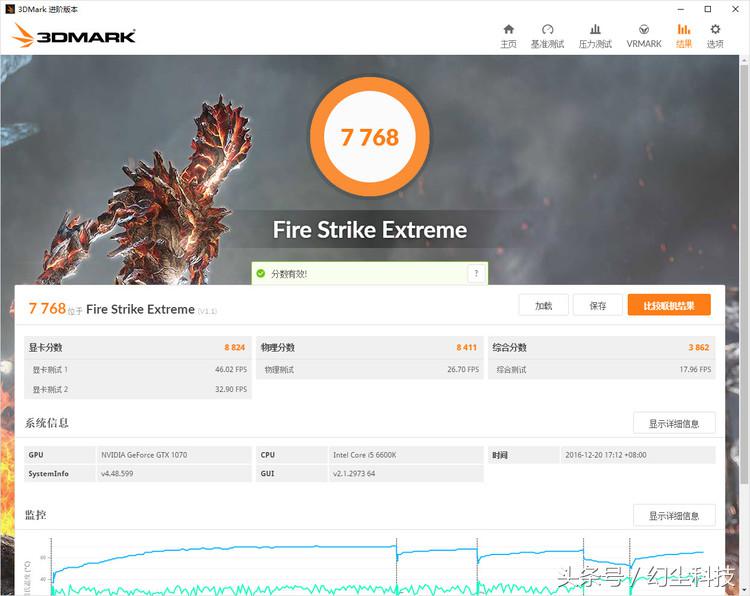Click the question mark help button

coord(475,273)
